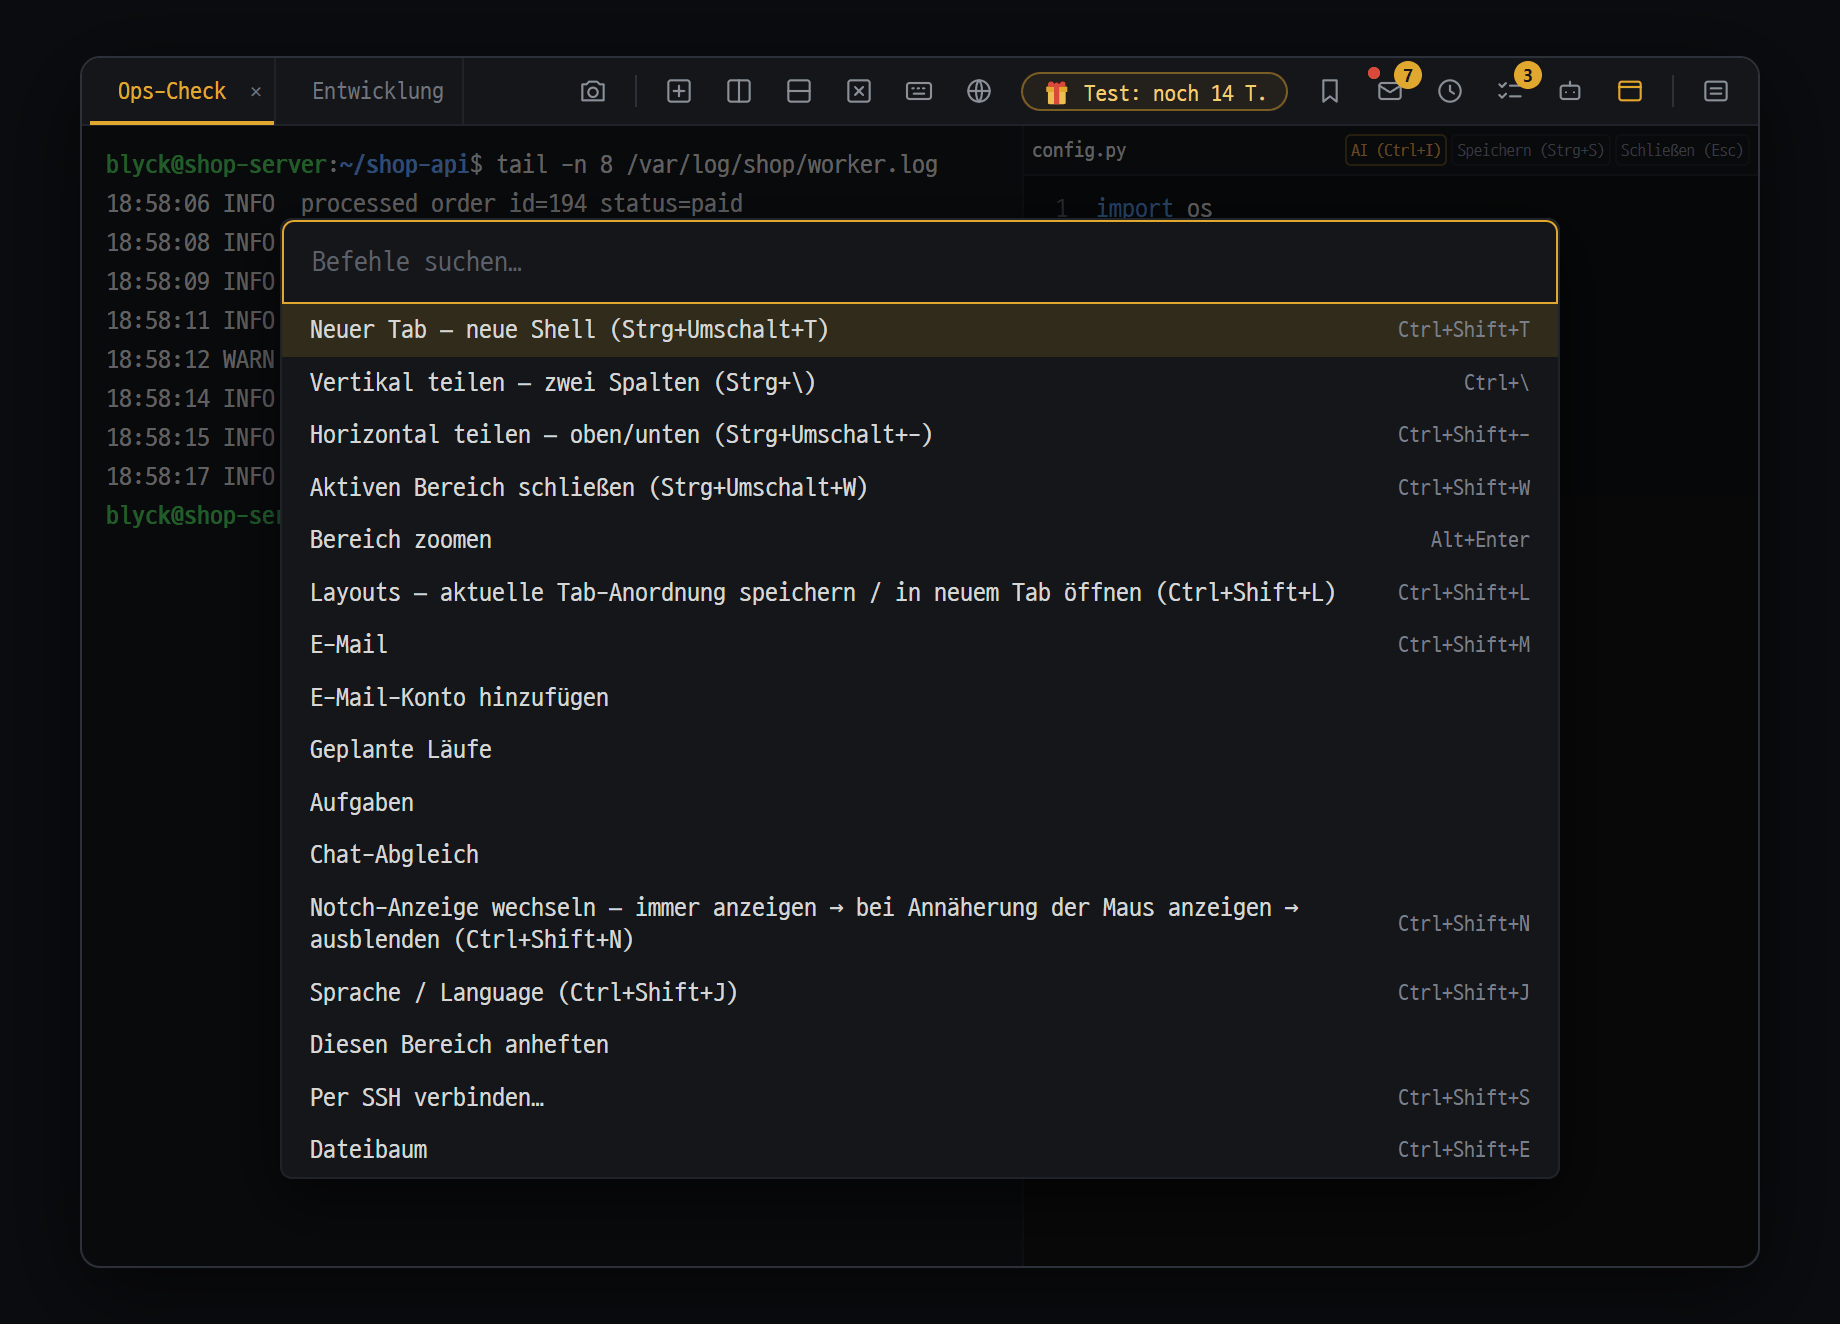Click the horizontal split icon
The width and height of the screenshot is (1840, 1324).
pos(799,92)
